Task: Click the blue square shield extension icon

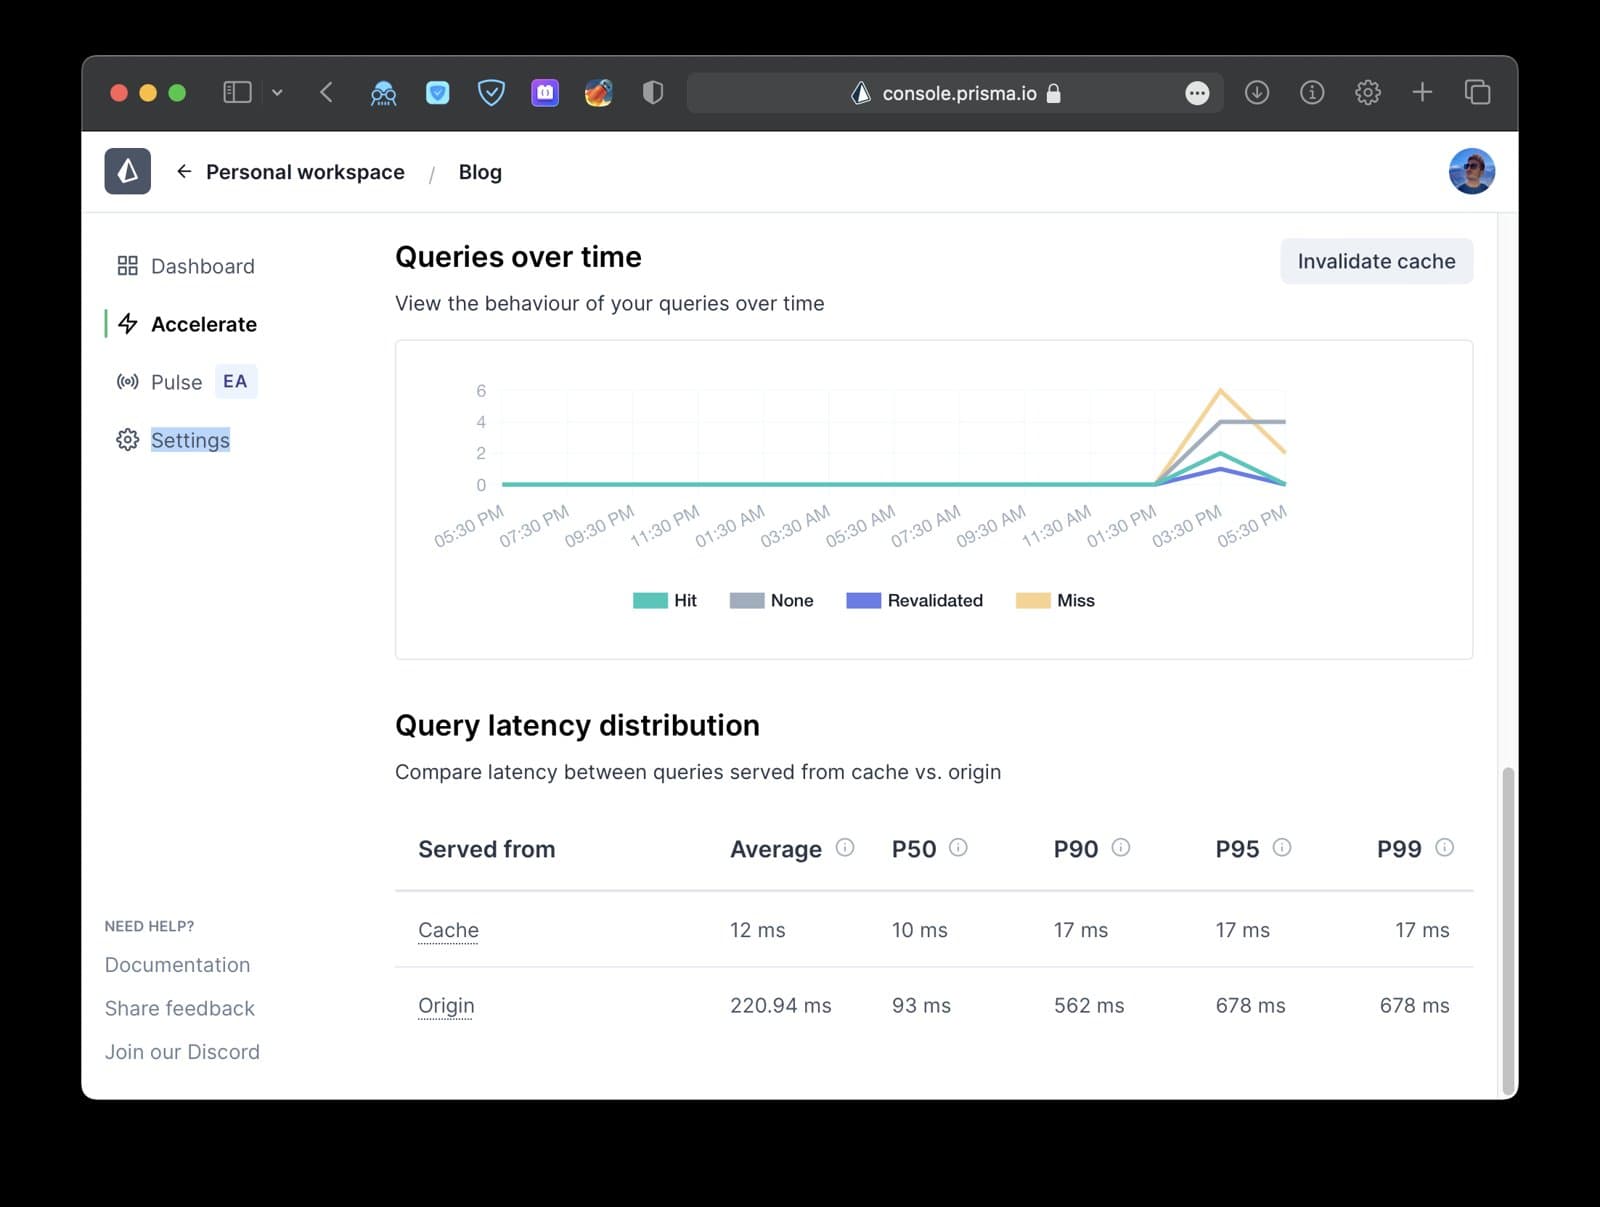Action: (437, 93)
